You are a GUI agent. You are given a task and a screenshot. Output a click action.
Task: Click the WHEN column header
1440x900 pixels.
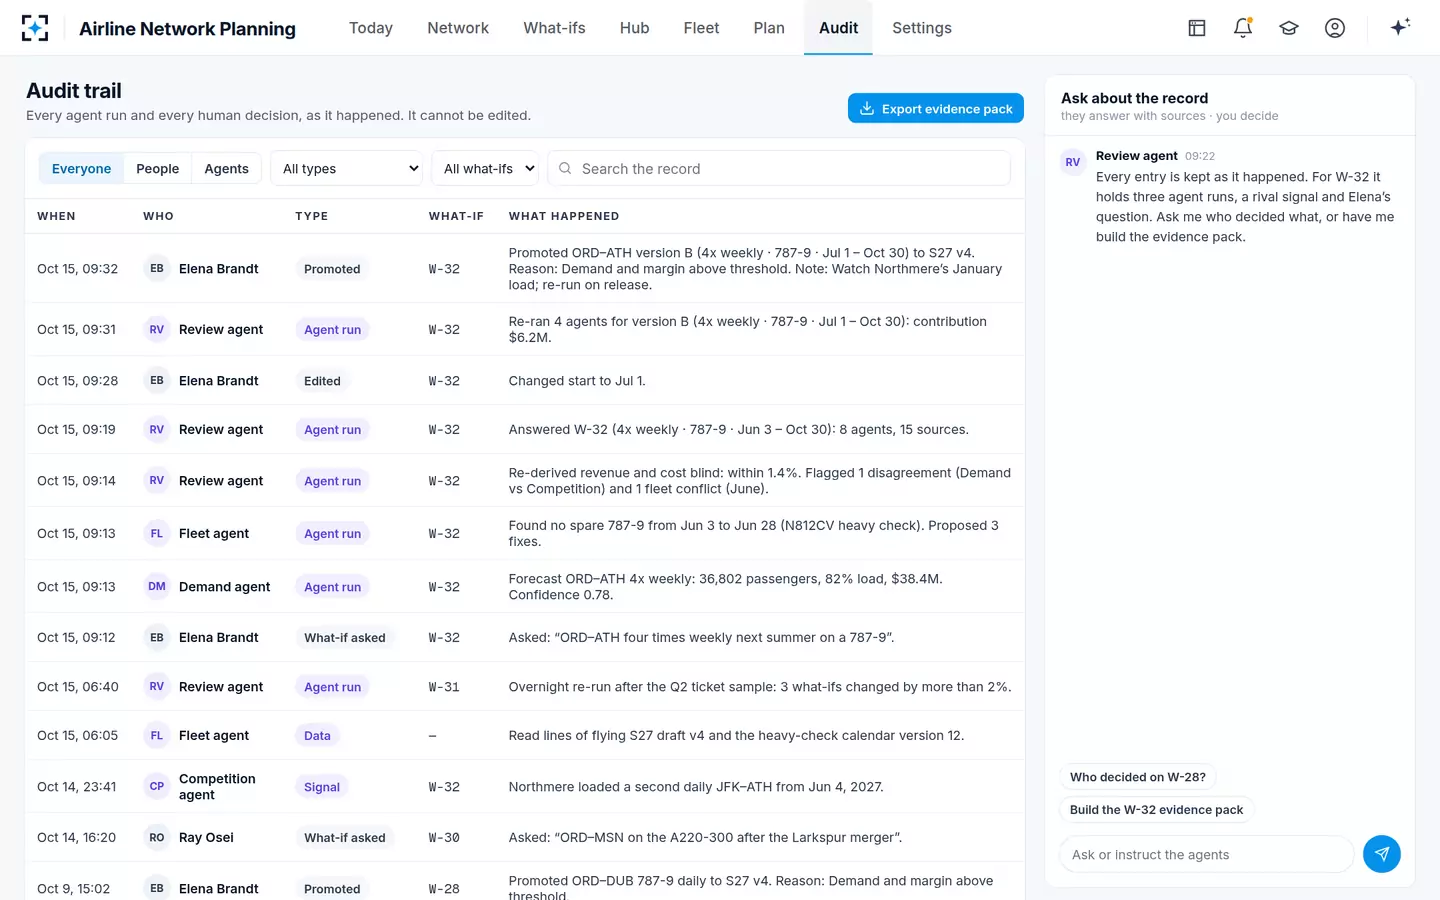(56, 216)
